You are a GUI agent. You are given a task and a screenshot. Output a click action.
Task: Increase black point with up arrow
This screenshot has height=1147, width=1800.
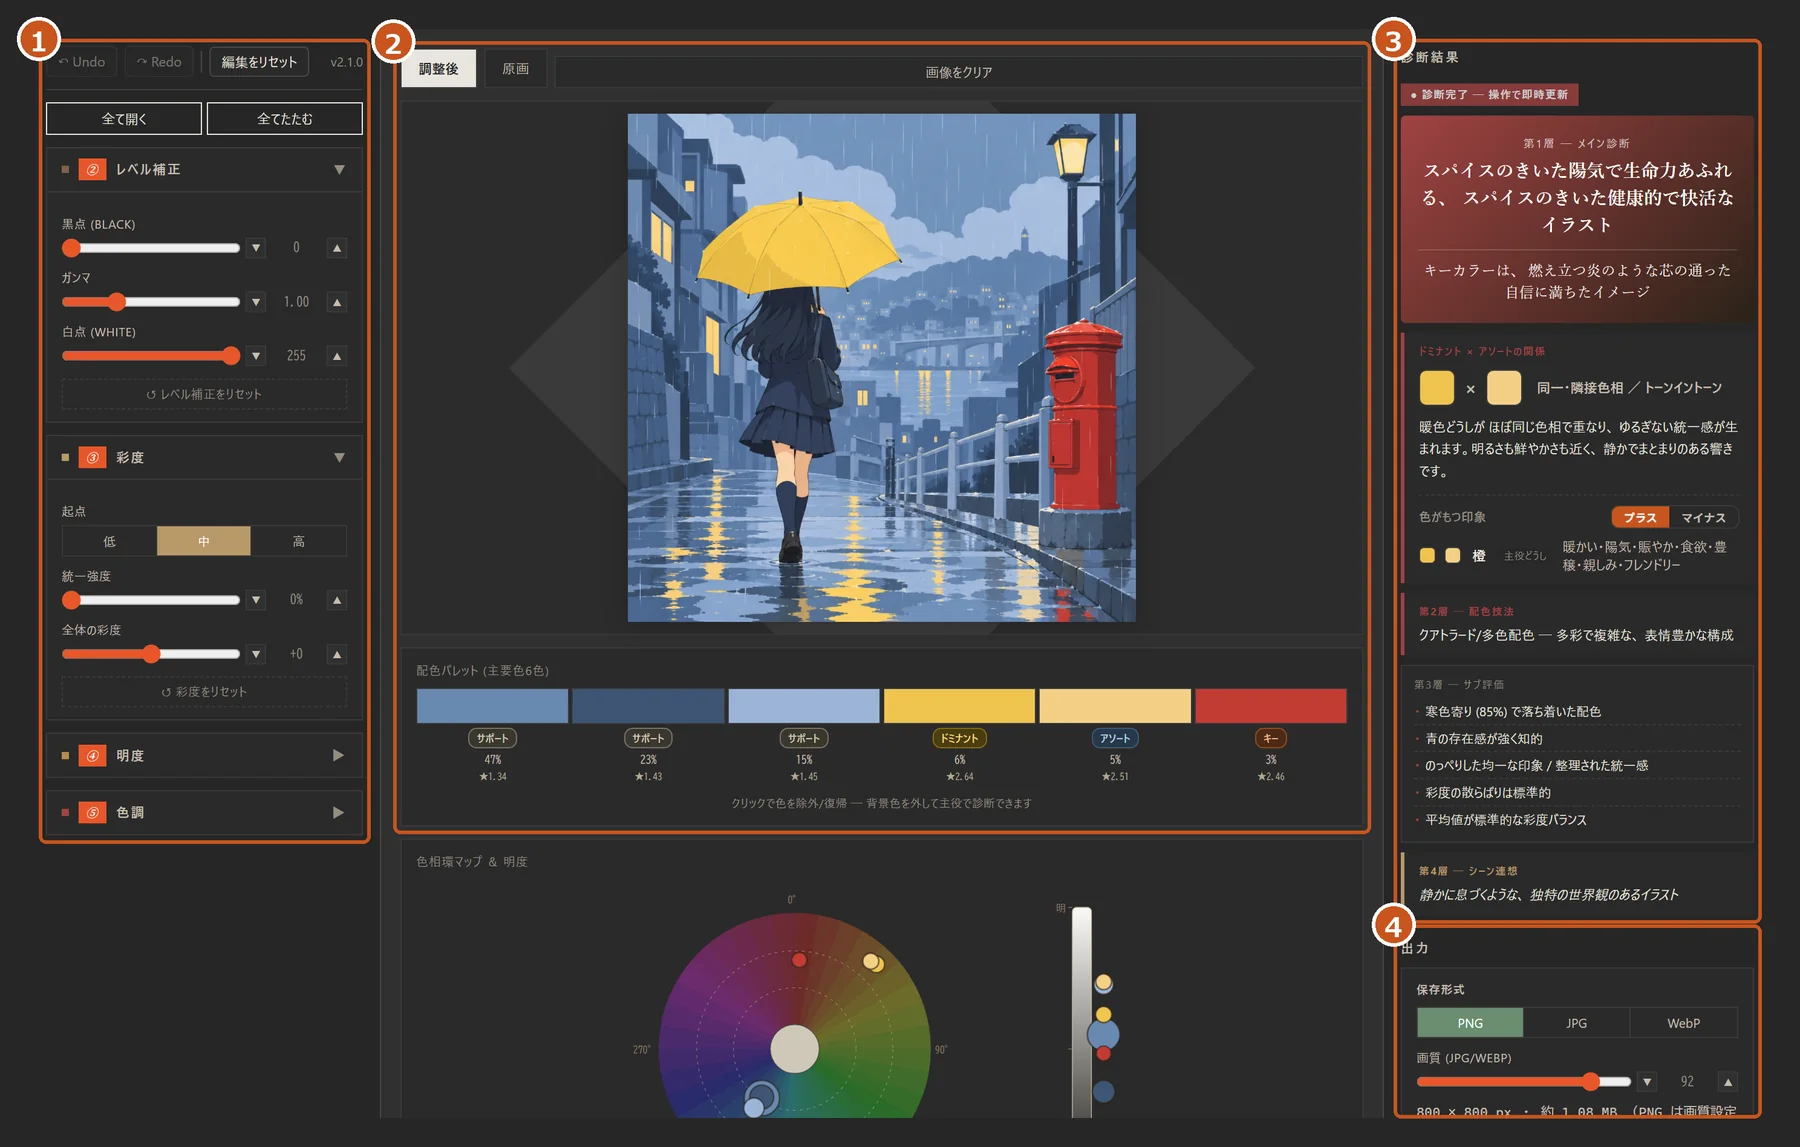[337, 247]
